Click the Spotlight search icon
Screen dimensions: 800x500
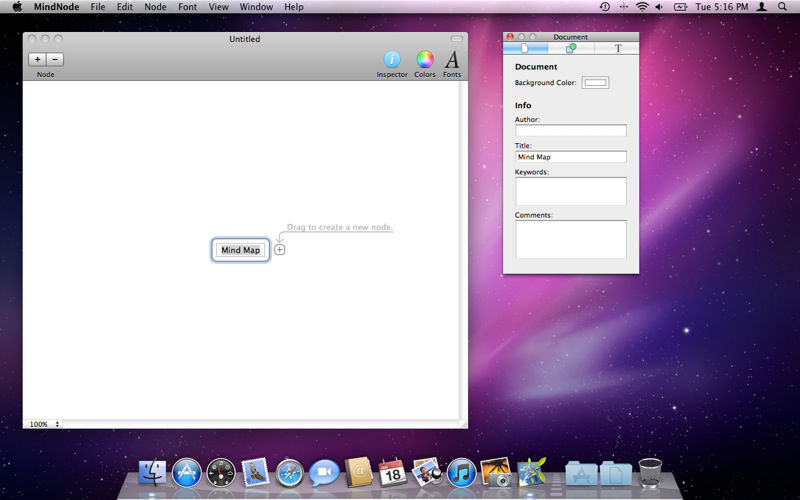782,7
